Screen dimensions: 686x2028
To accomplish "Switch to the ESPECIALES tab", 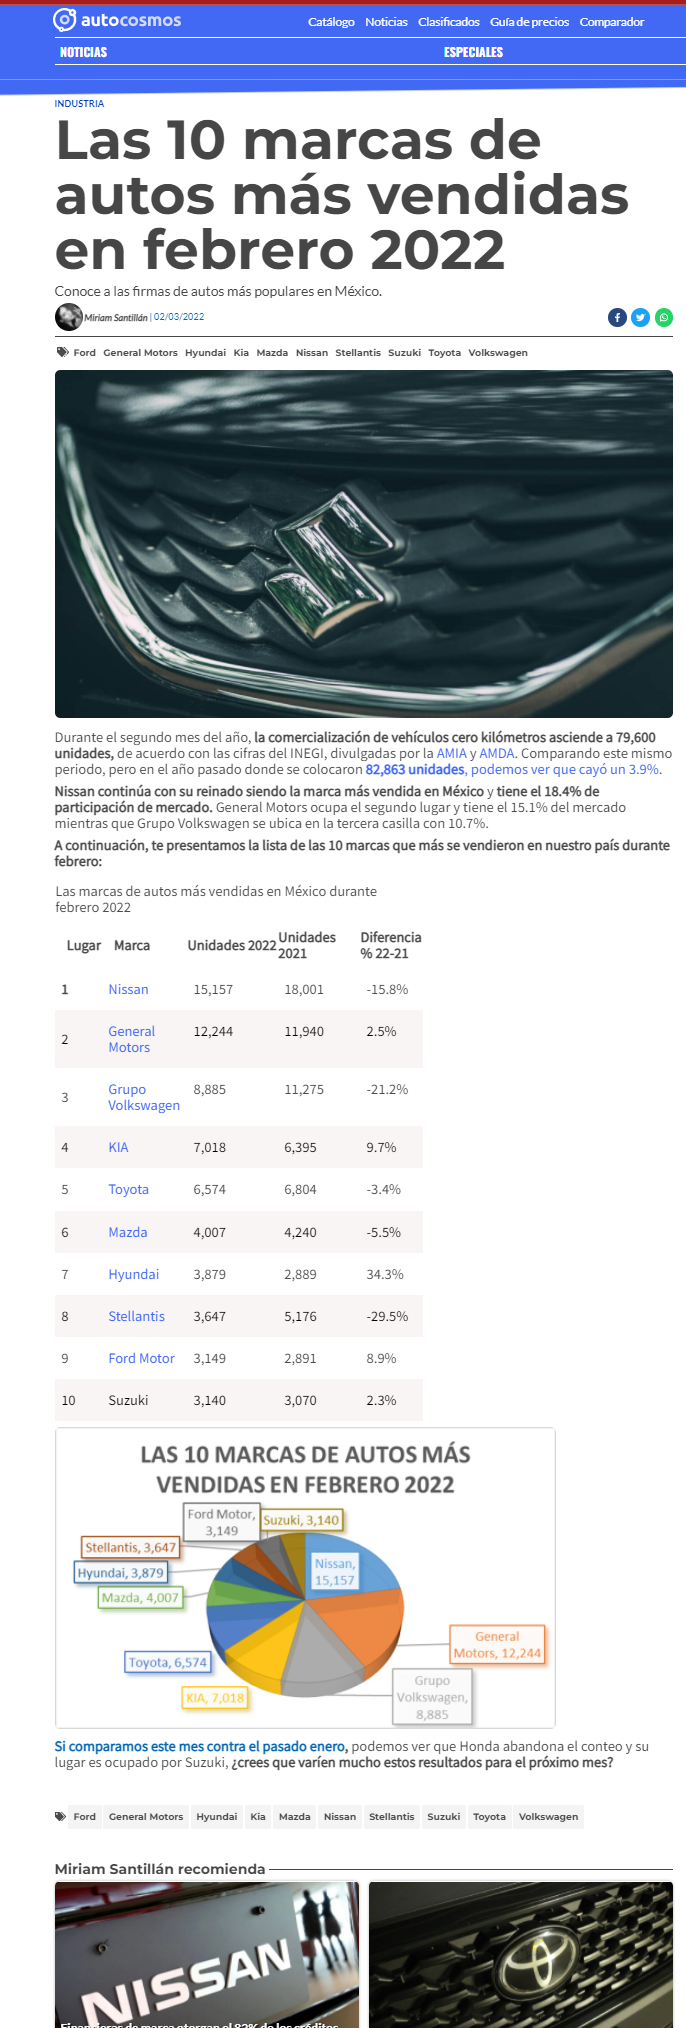I will [x=473, y=52].
